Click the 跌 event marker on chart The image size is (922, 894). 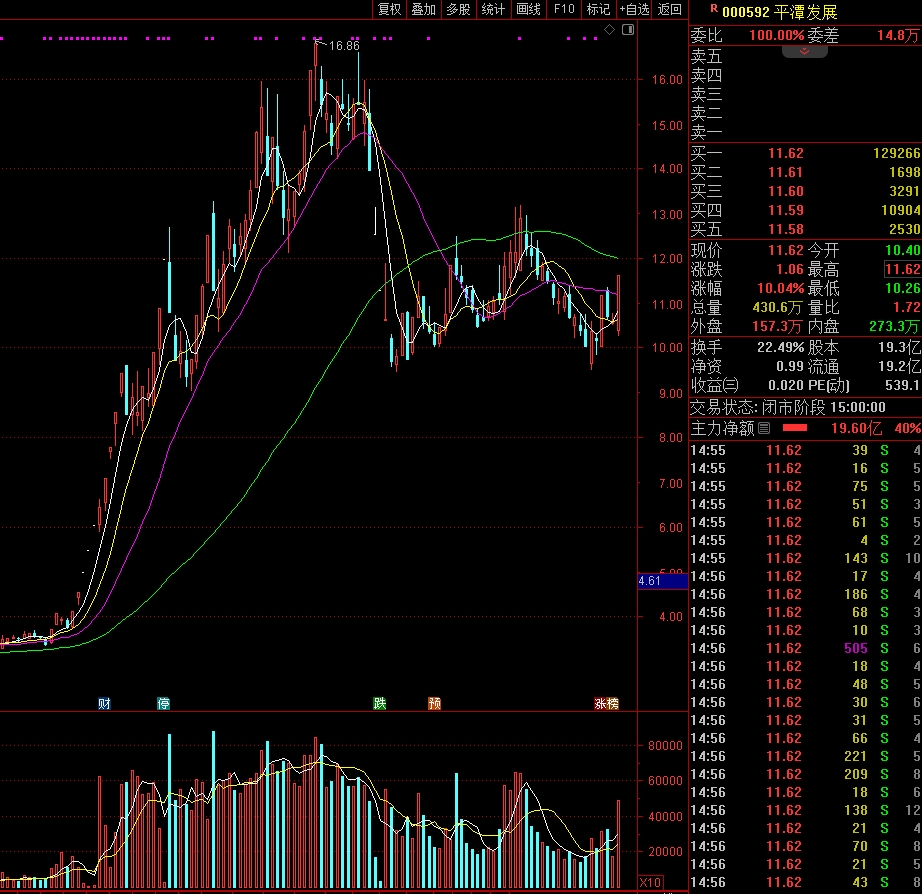pyautogui.click(x=380, y=703)
